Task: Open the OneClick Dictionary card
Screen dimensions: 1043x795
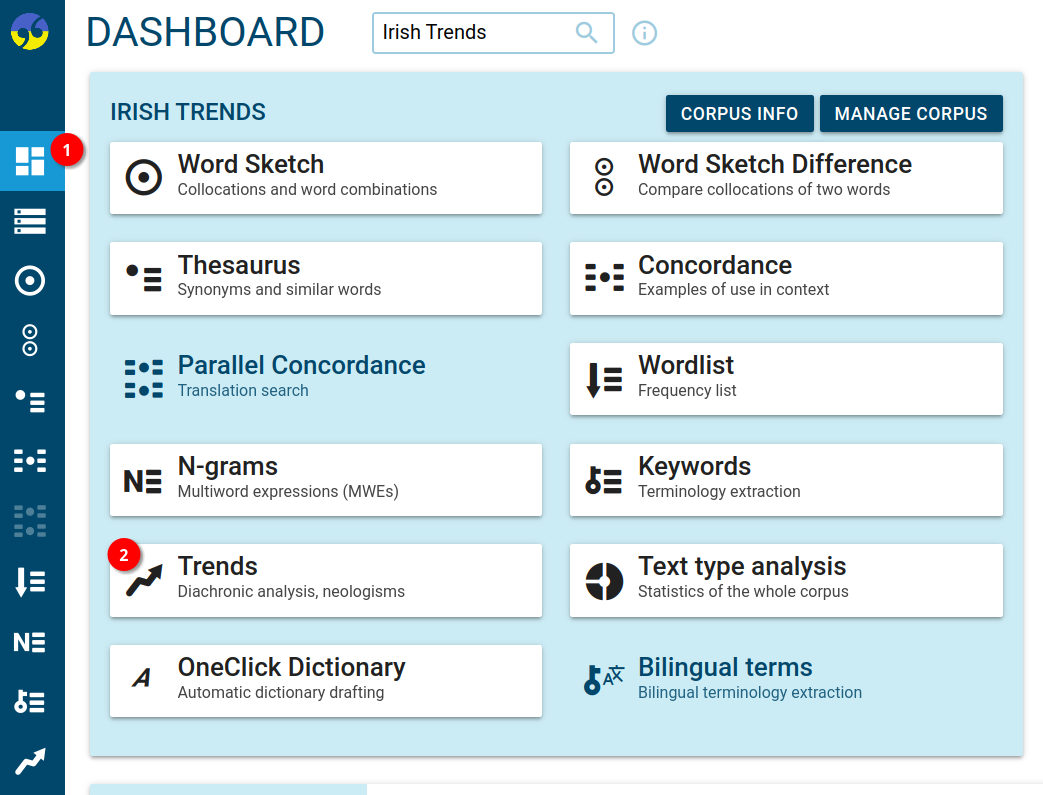Action: tap(325, 680)
